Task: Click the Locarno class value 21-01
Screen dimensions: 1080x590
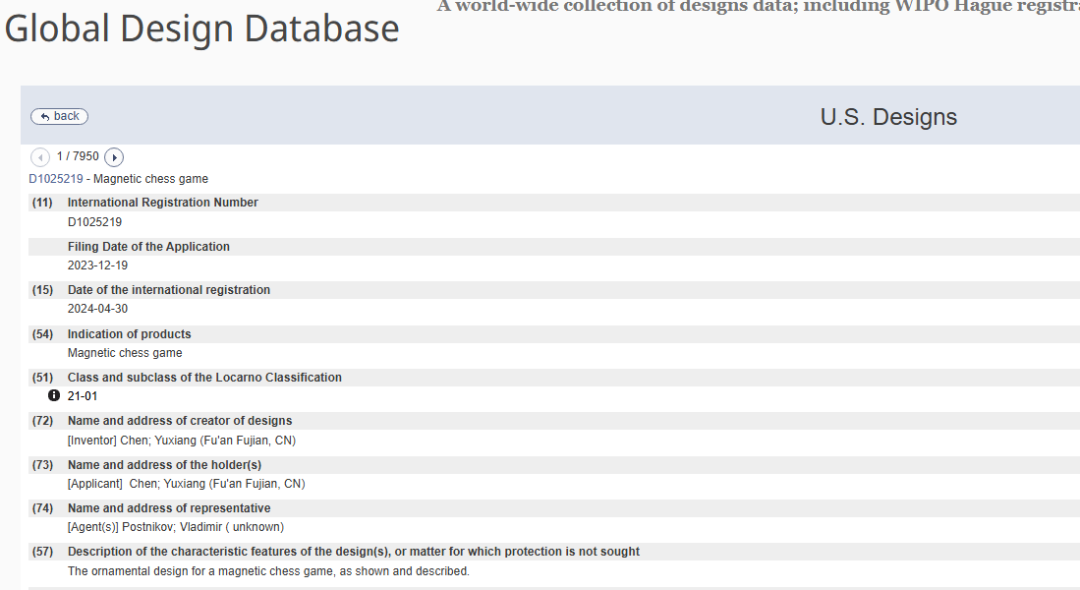Action: point(82,396)
